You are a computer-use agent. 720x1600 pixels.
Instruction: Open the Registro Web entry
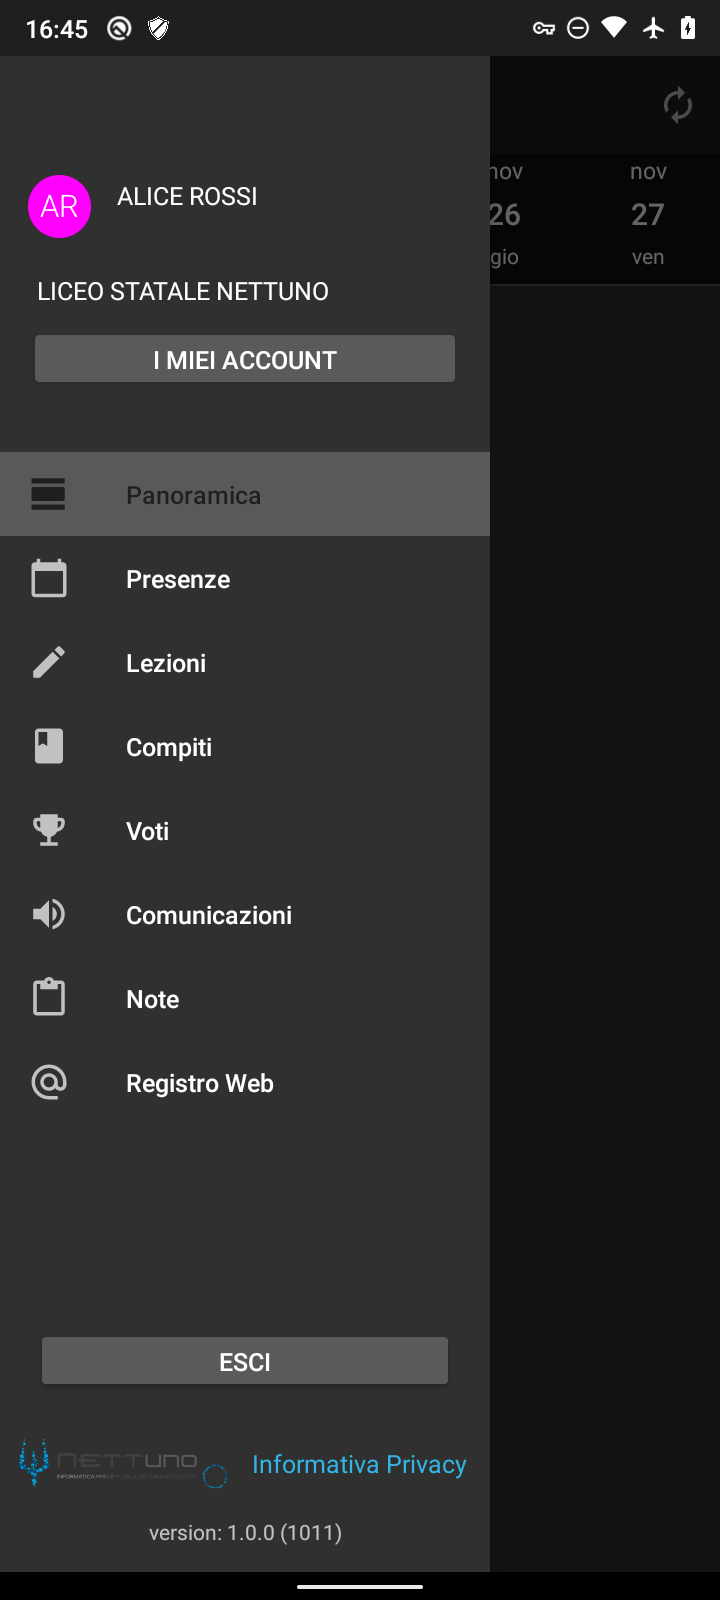pyautogui.click(x=200, y=1084)
